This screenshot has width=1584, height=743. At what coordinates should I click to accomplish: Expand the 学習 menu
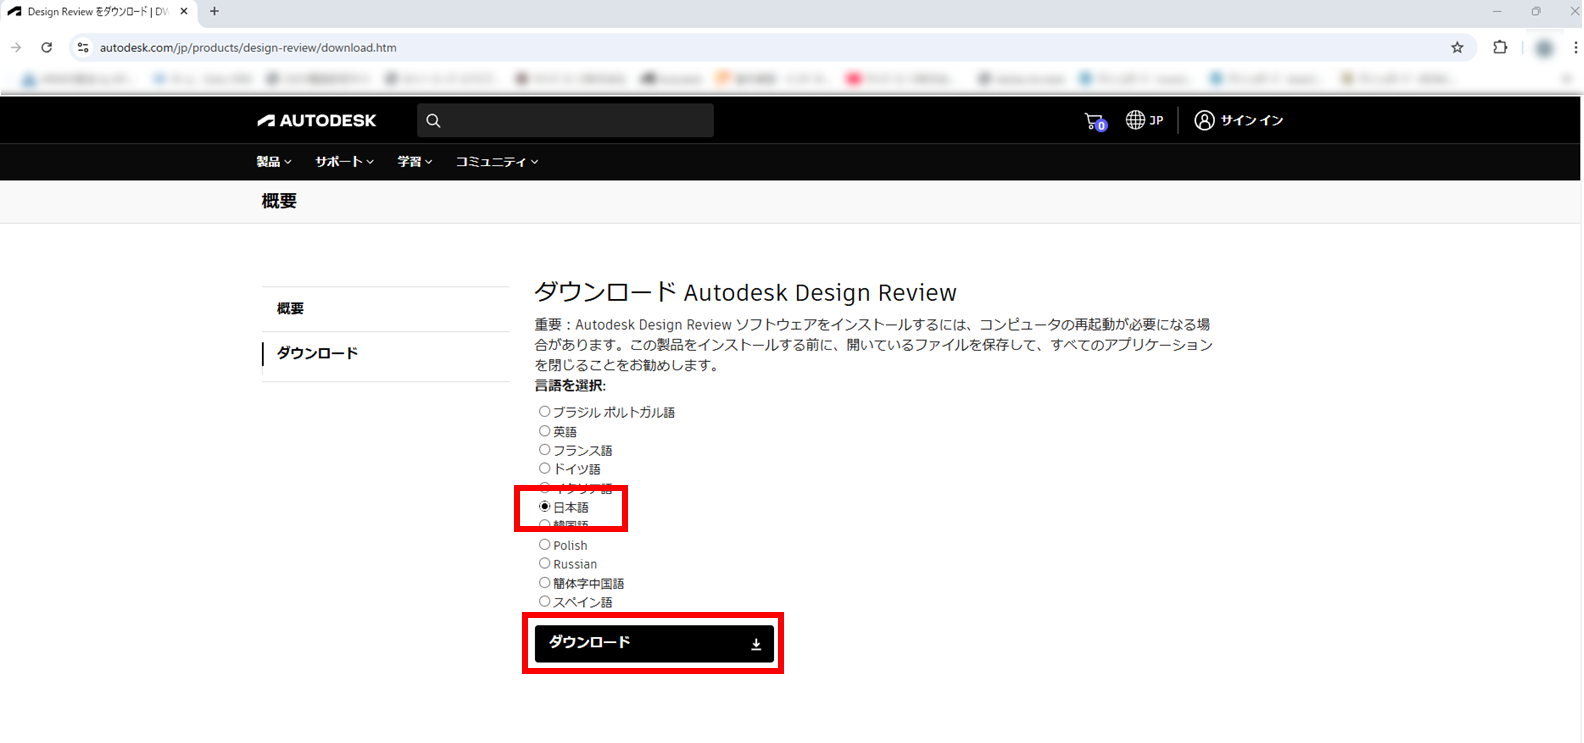[x=415, y=162]
